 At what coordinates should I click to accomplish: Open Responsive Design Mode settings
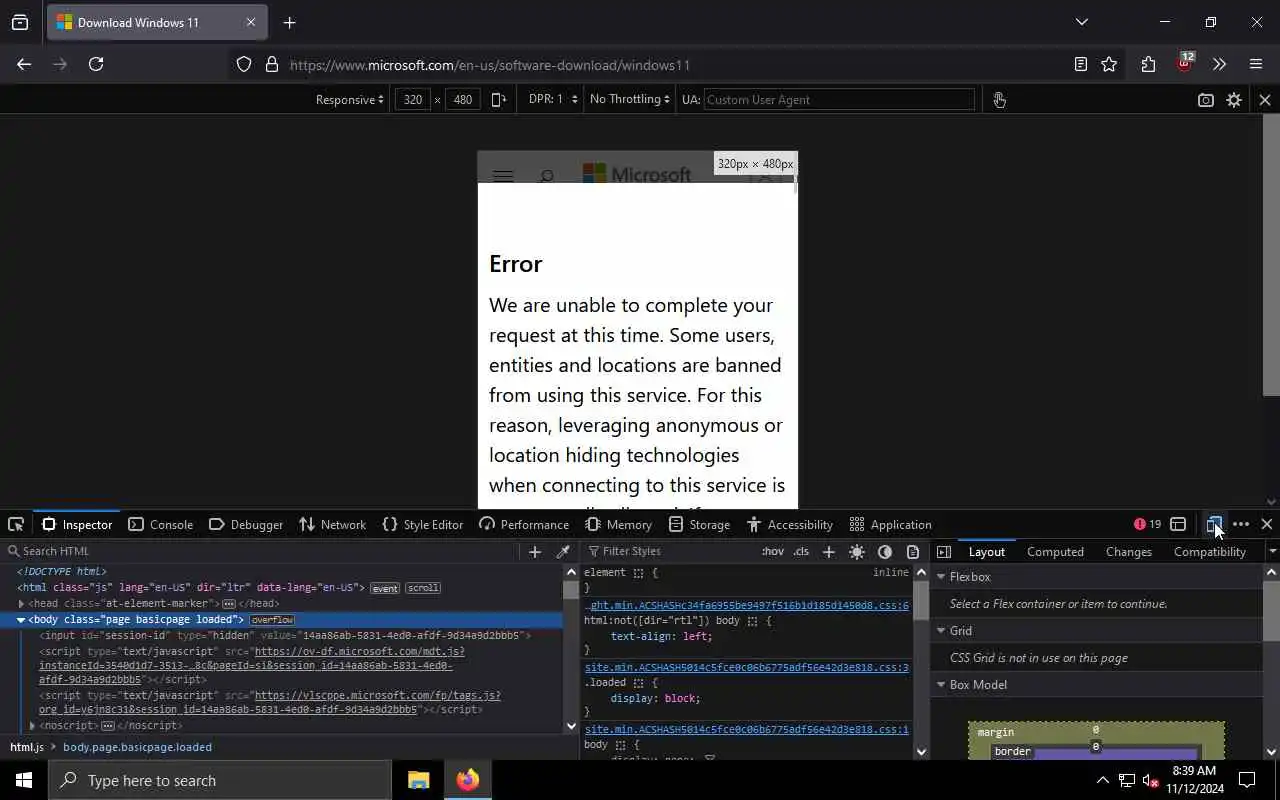(x=1234, y=100)
